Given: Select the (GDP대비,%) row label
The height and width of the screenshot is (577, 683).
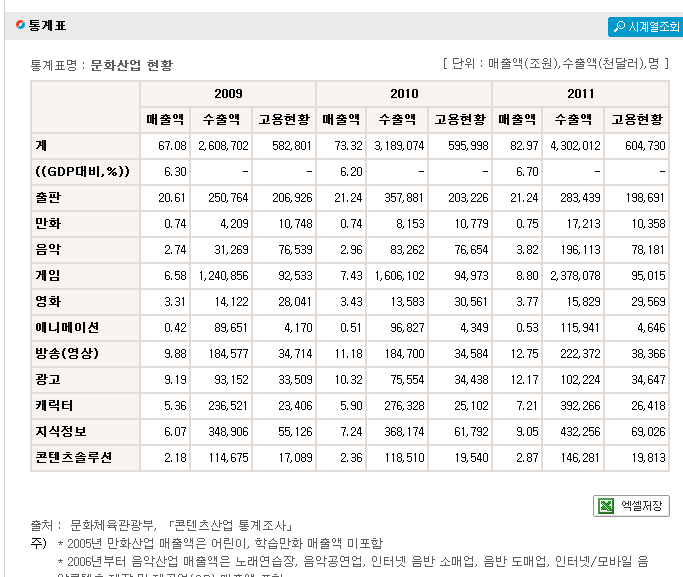Looking at the screenshot, I should coord(82,171).
